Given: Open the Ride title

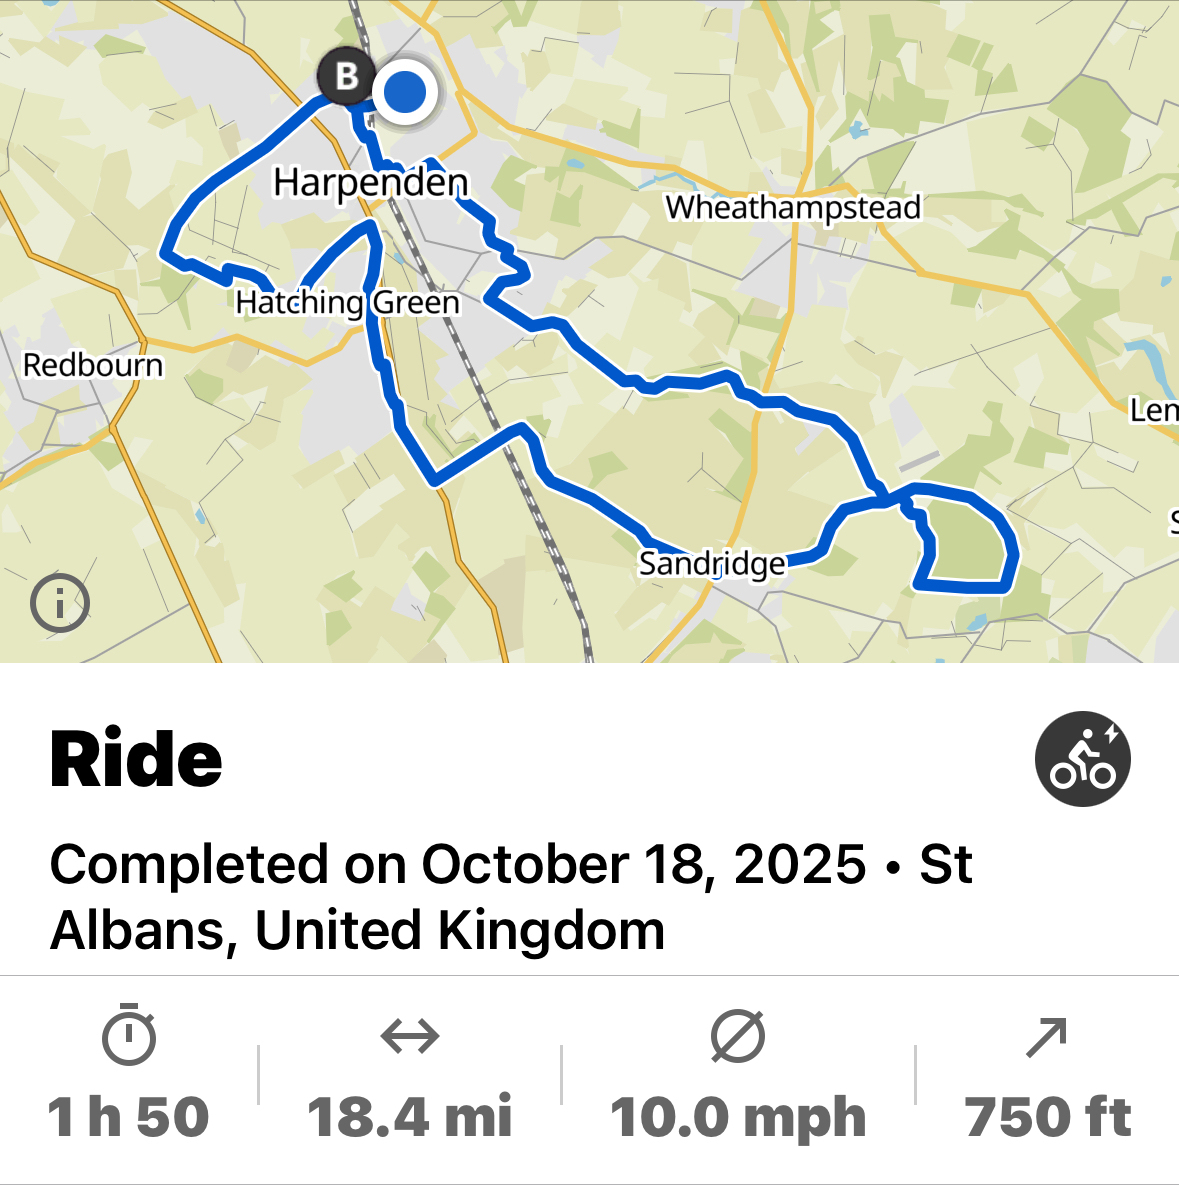Looking at the screenshot, I should click(136, 760).
